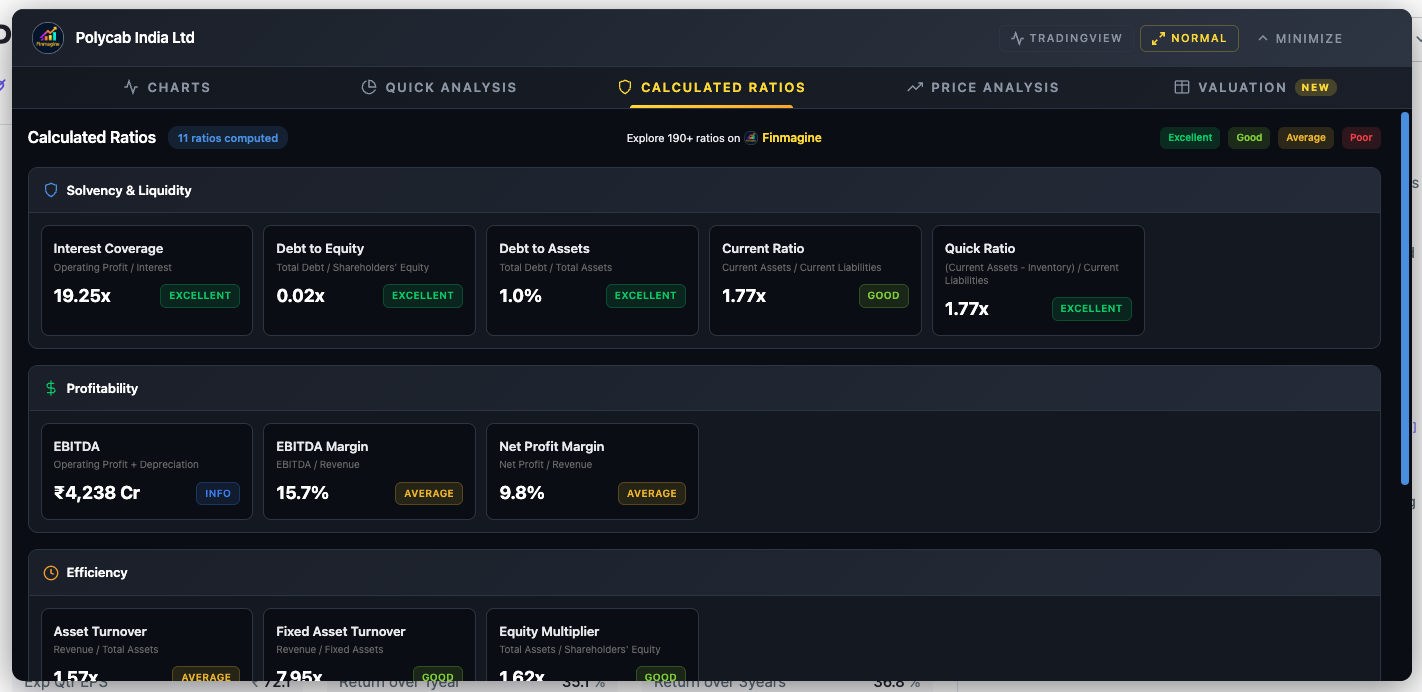Open the Calculated Ratios tab
The height and width of the screenshot is (692, 1422).
(712, 87)
